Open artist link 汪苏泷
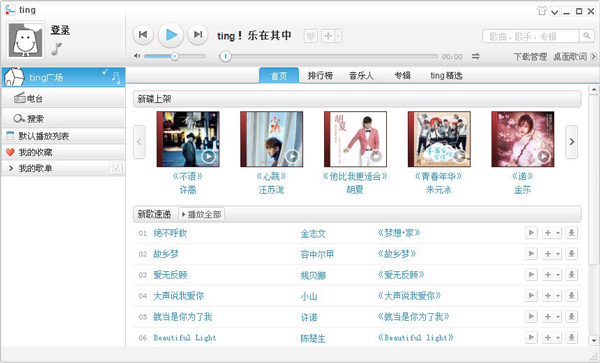This screenshot has width=600, height=363. pos(271,190)
